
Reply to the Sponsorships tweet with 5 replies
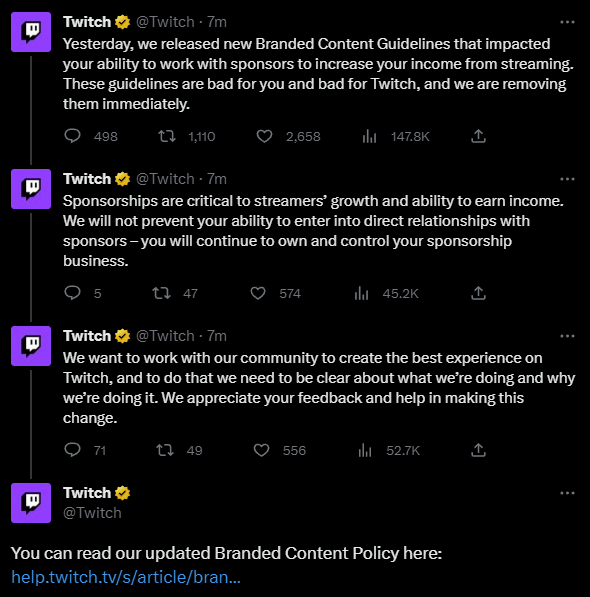(x=72, y=293)
